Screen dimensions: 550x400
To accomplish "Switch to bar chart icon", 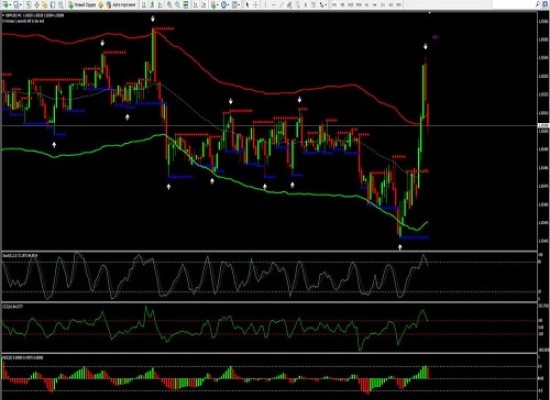I will tap(143, 5).
